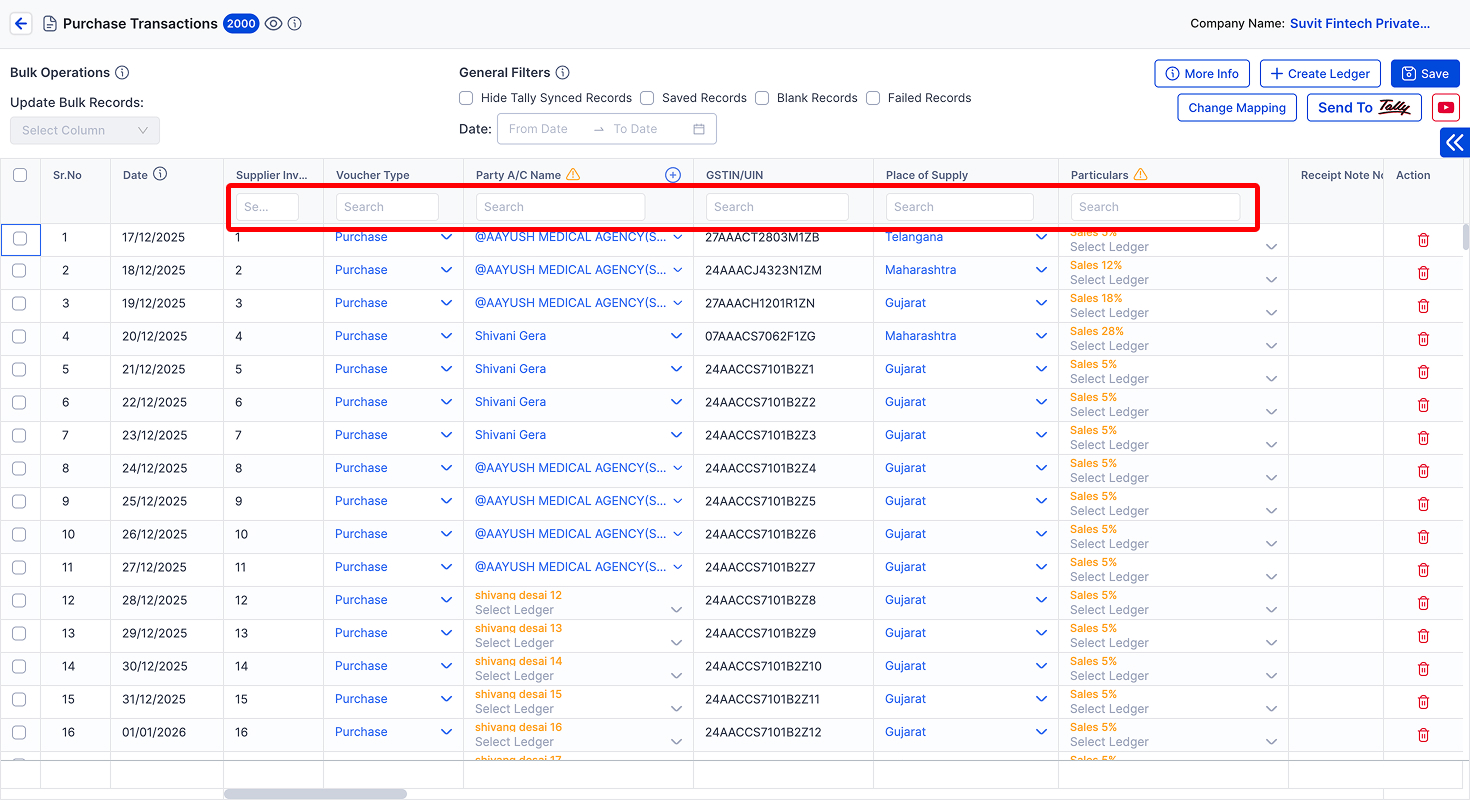Click the Bulk Operations info icon
1470x800 pixels.
(122, 73)
